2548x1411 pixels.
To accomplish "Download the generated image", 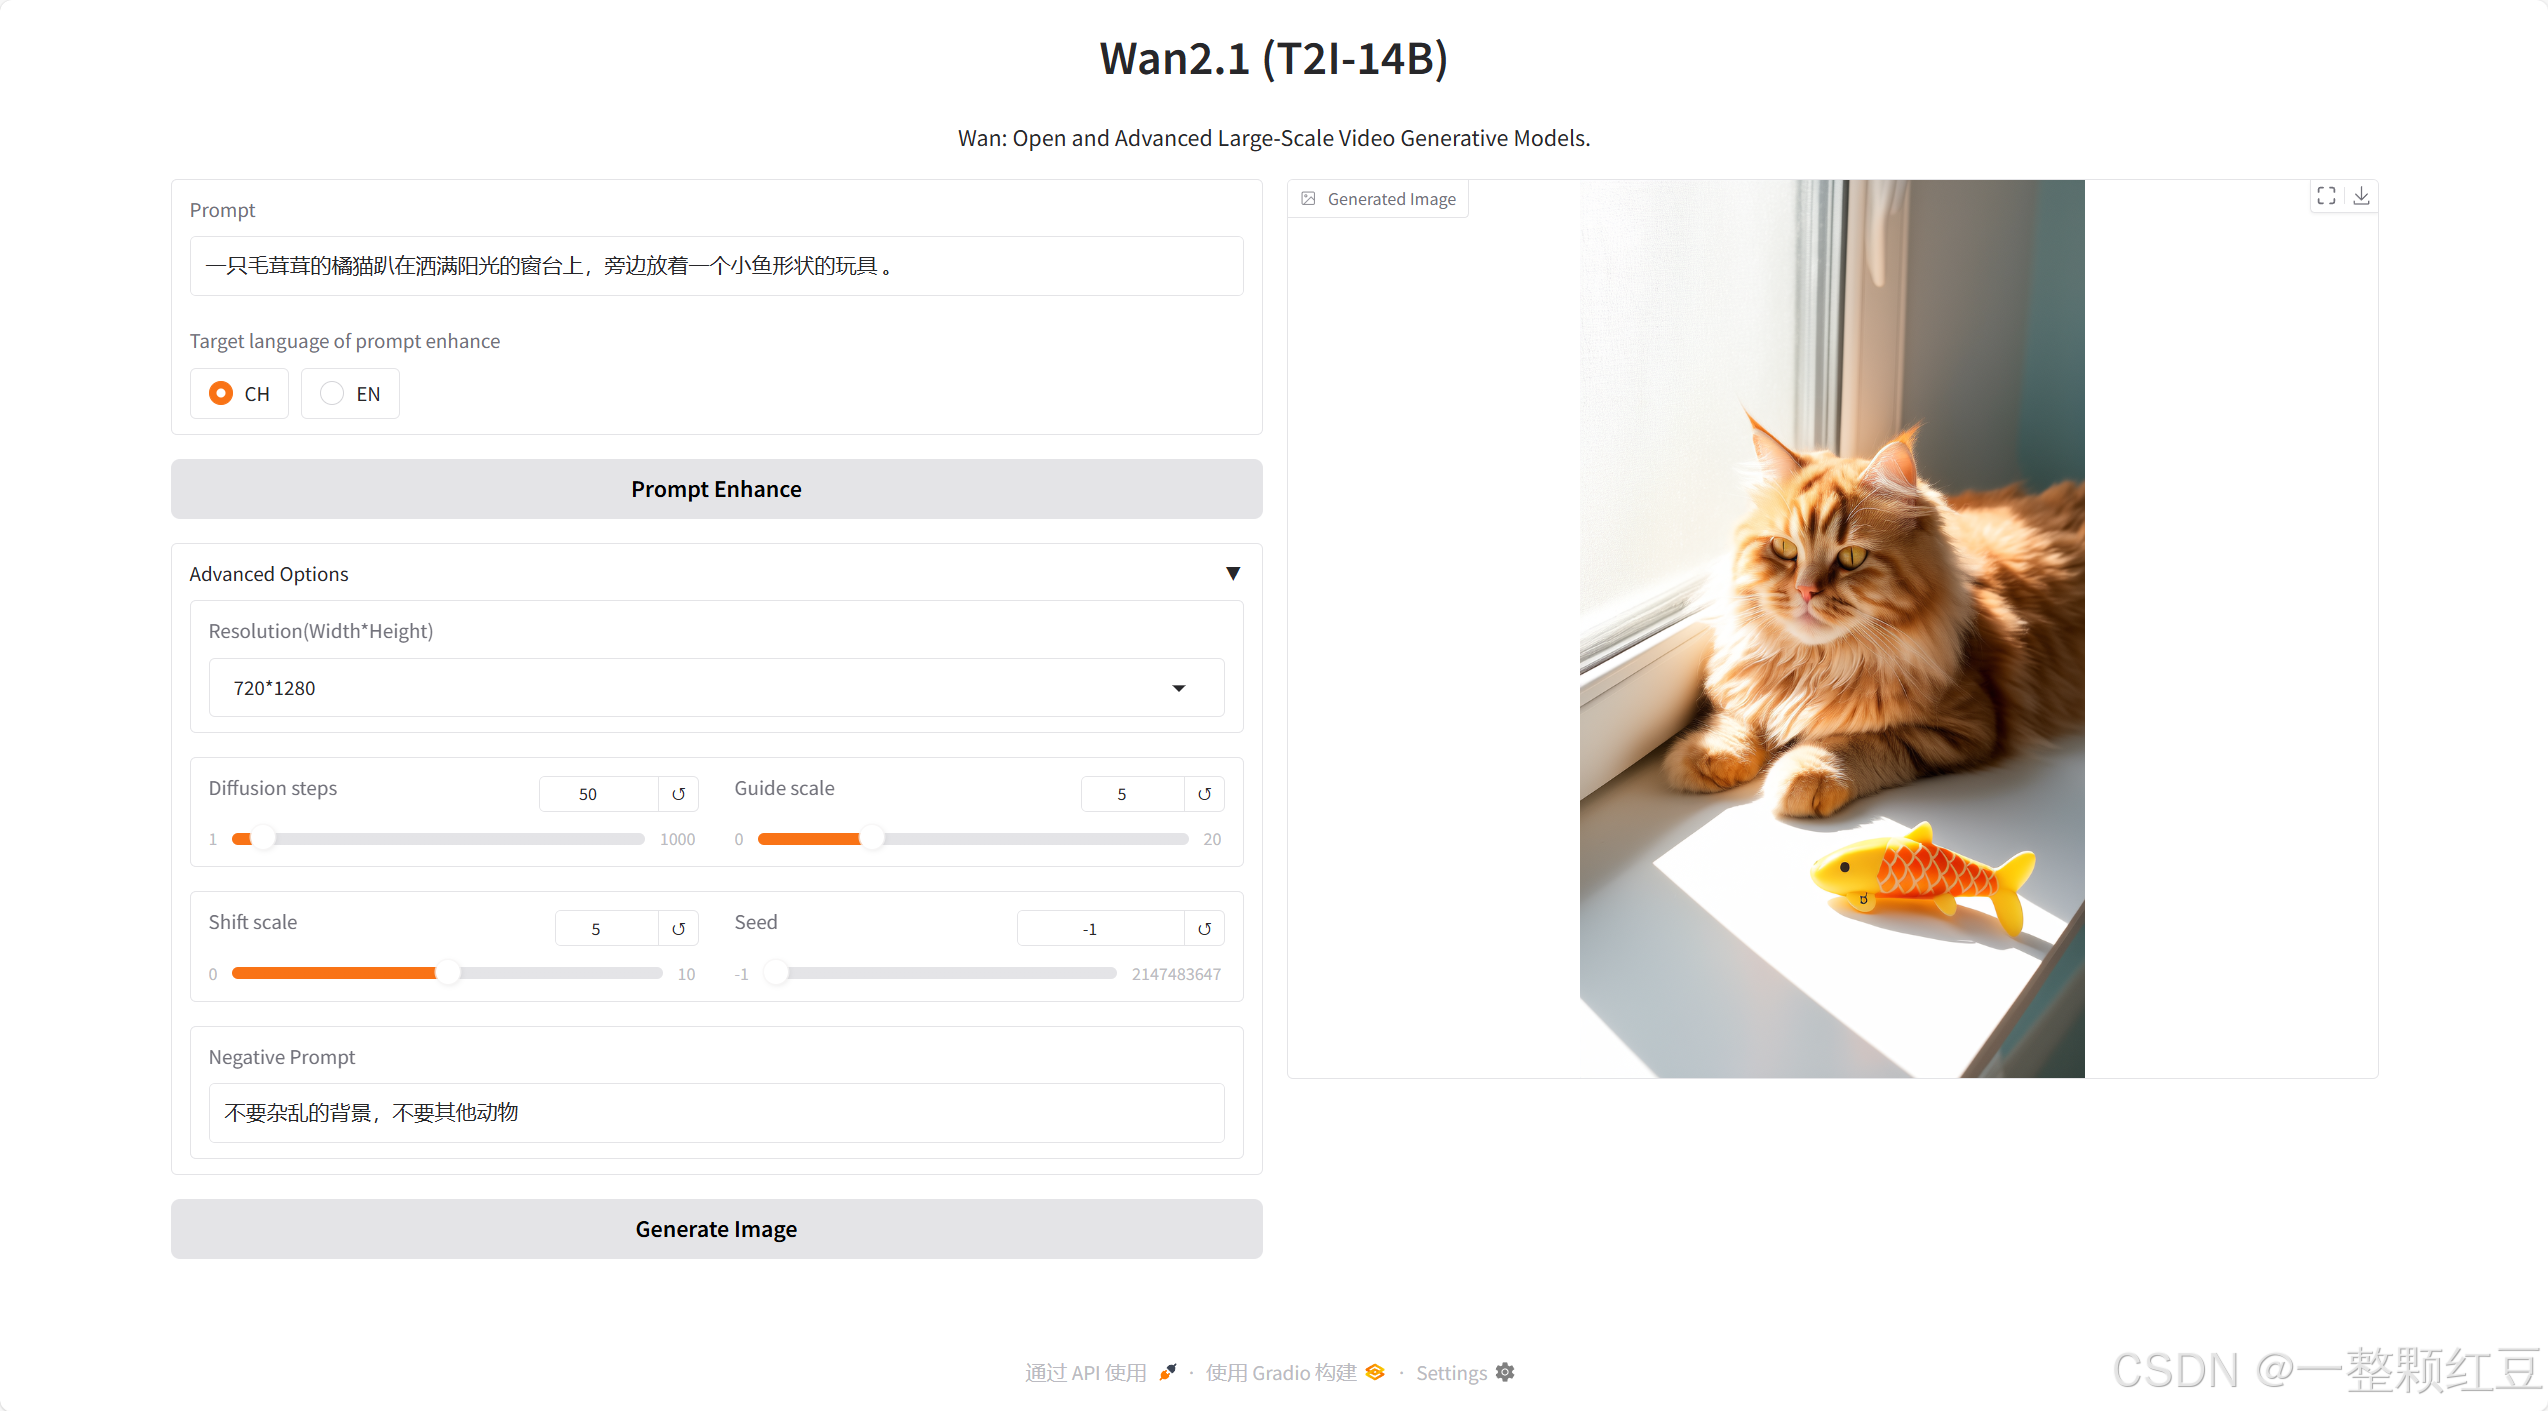I will (x=2361, y=196).
